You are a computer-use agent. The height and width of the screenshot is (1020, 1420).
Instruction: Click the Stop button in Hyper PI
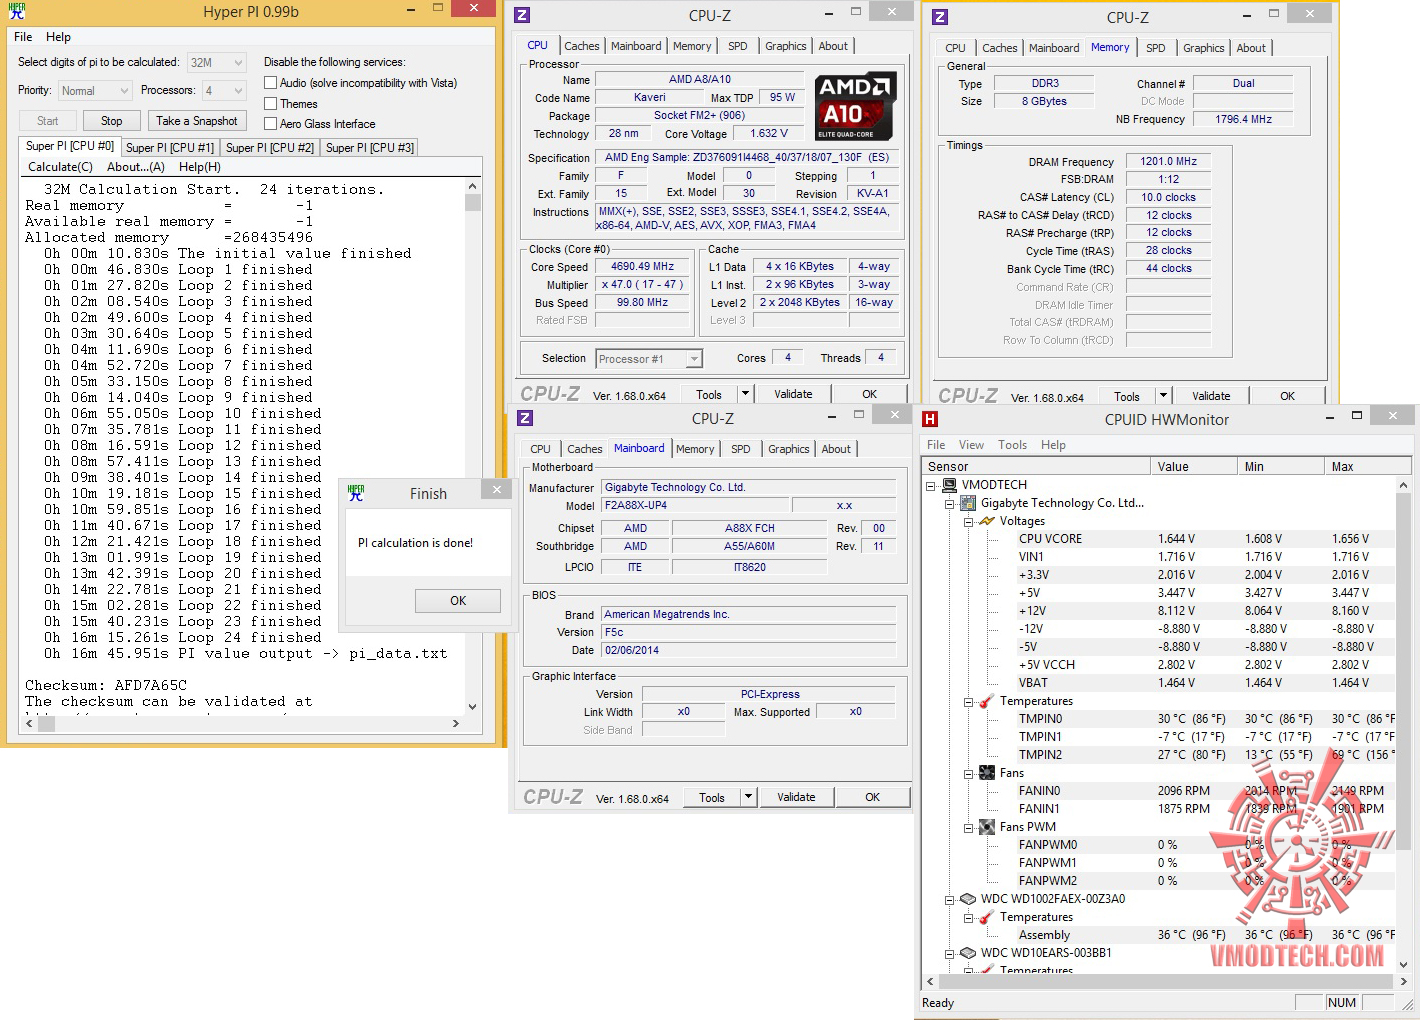click(111, 121)
